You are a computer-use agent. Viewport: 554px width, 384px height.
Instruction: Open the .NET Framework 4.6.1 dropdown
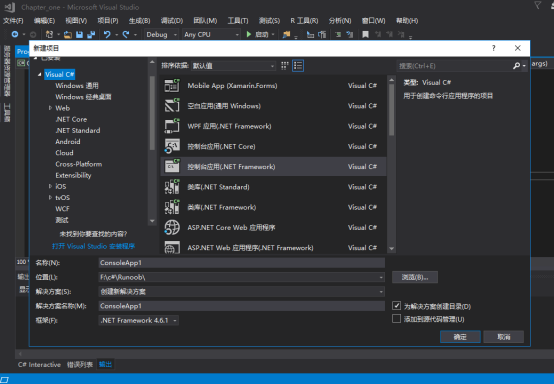coord(138,320)
